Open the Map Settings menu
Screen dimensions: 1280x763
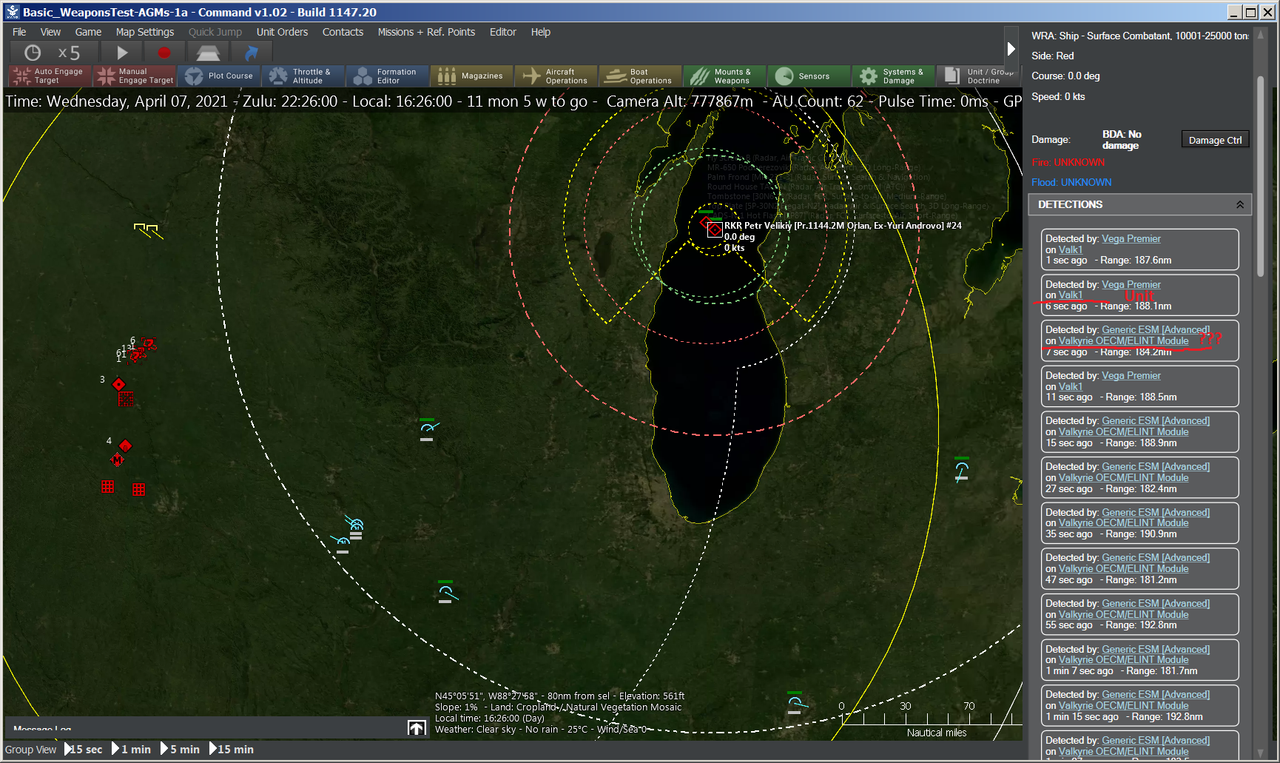click(145, 32)
